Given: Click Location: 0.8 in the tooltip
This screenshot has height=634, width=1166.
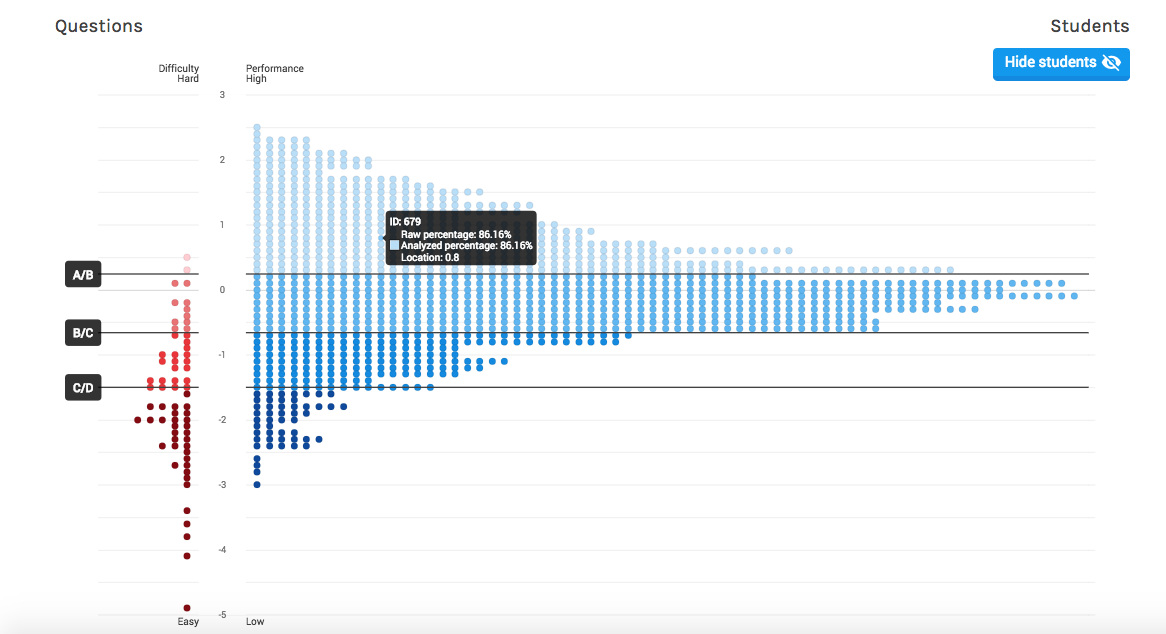Looking at the screenshot, I should point(430,257).
